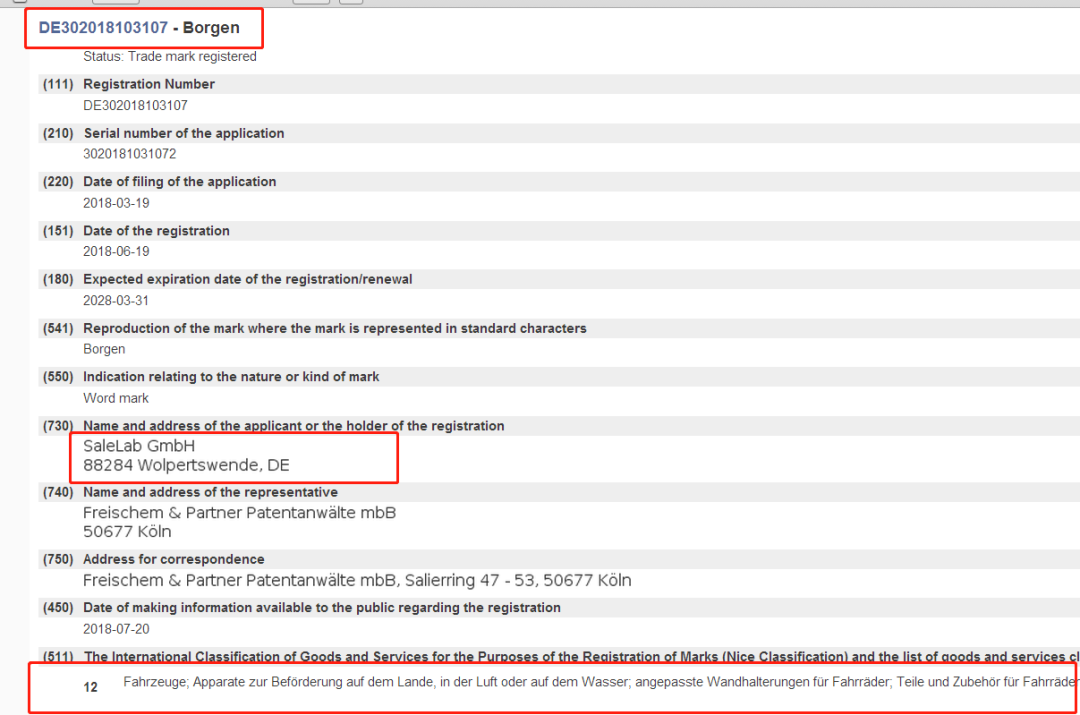
Task: Select the filing date 2018-03-19
Action: pyautogui.click(x=116, y=203)
